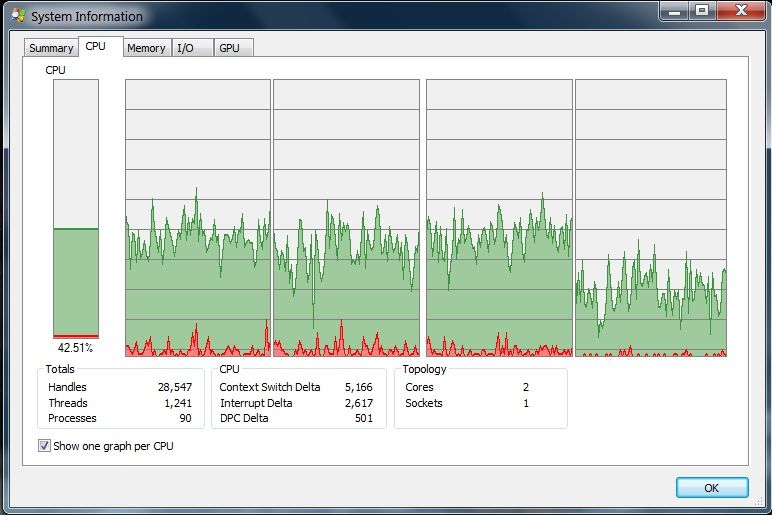Open the Memory tab
This screenshot has height=515, width=772.
(x=147, y=48)
